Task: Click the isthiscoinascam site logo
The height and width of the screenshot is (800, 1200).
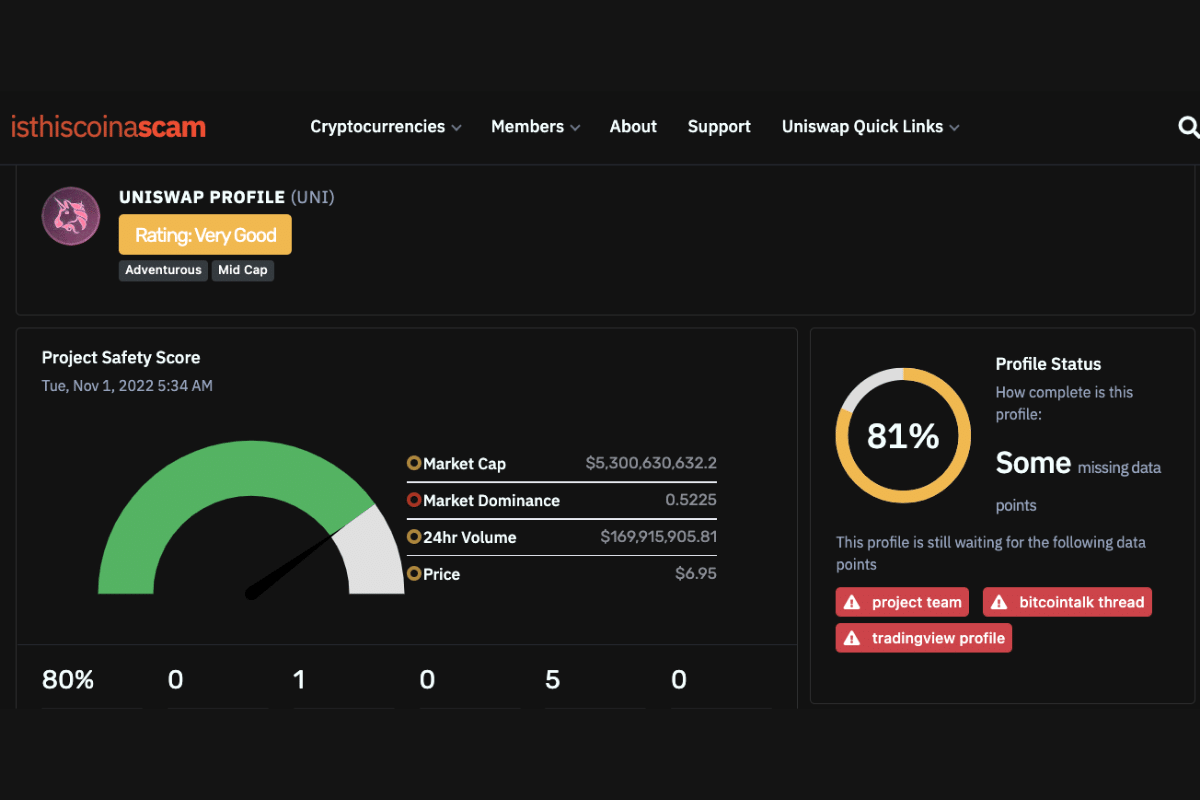Action: 108,127
